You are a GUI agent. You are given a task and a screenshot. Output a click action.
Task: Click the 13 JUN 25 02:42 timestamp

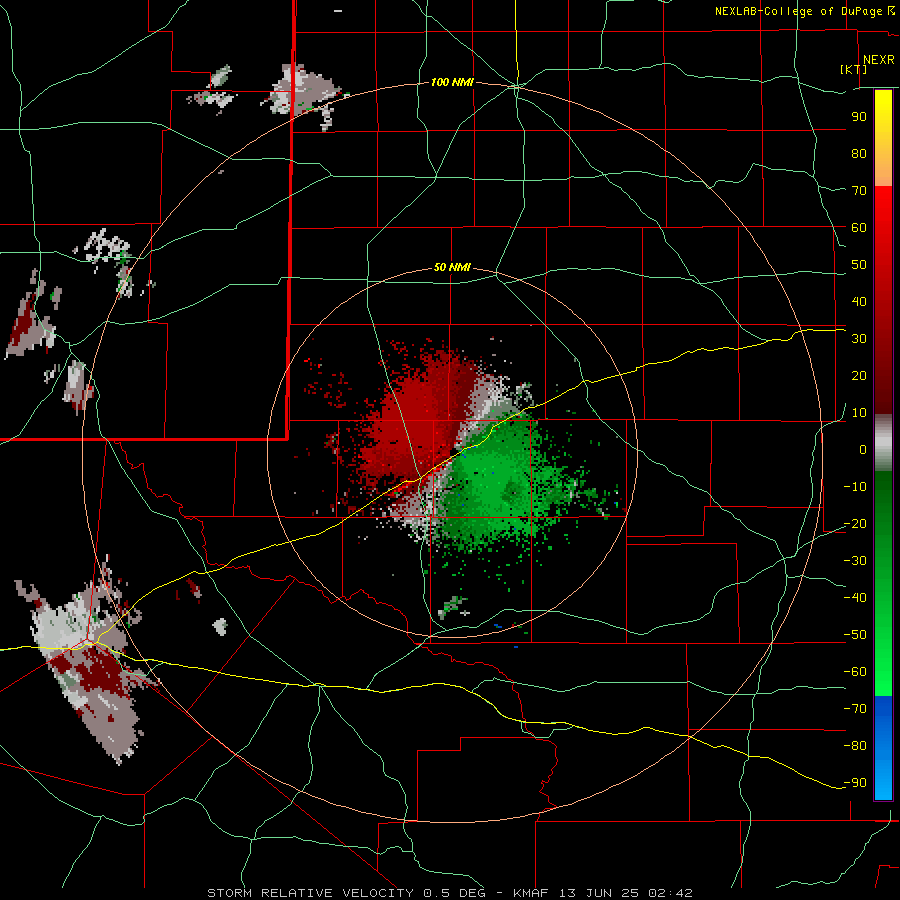[625, 893]
